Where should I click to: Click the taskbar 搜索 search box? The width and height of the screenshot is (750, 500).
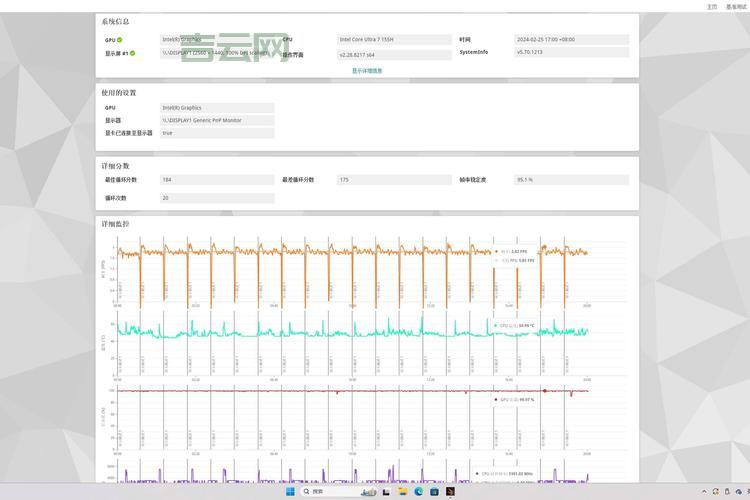(x=328, y=492)
